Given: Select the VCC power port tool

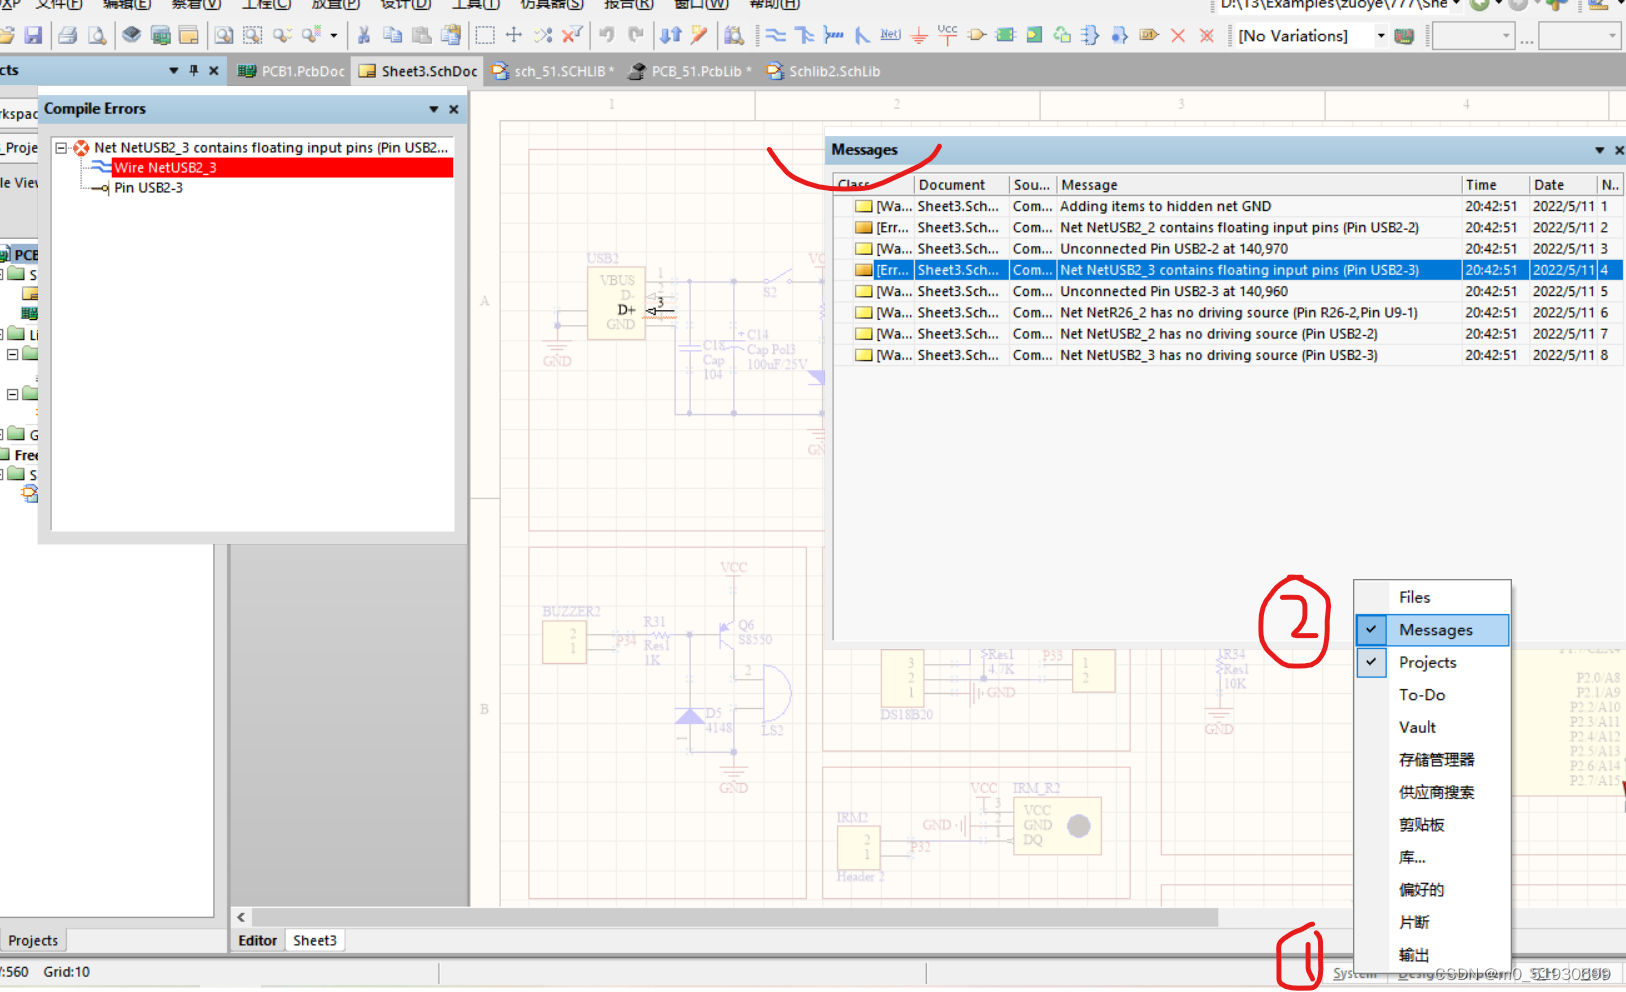Looking at the screenshot, I should (x=947, y=36).
